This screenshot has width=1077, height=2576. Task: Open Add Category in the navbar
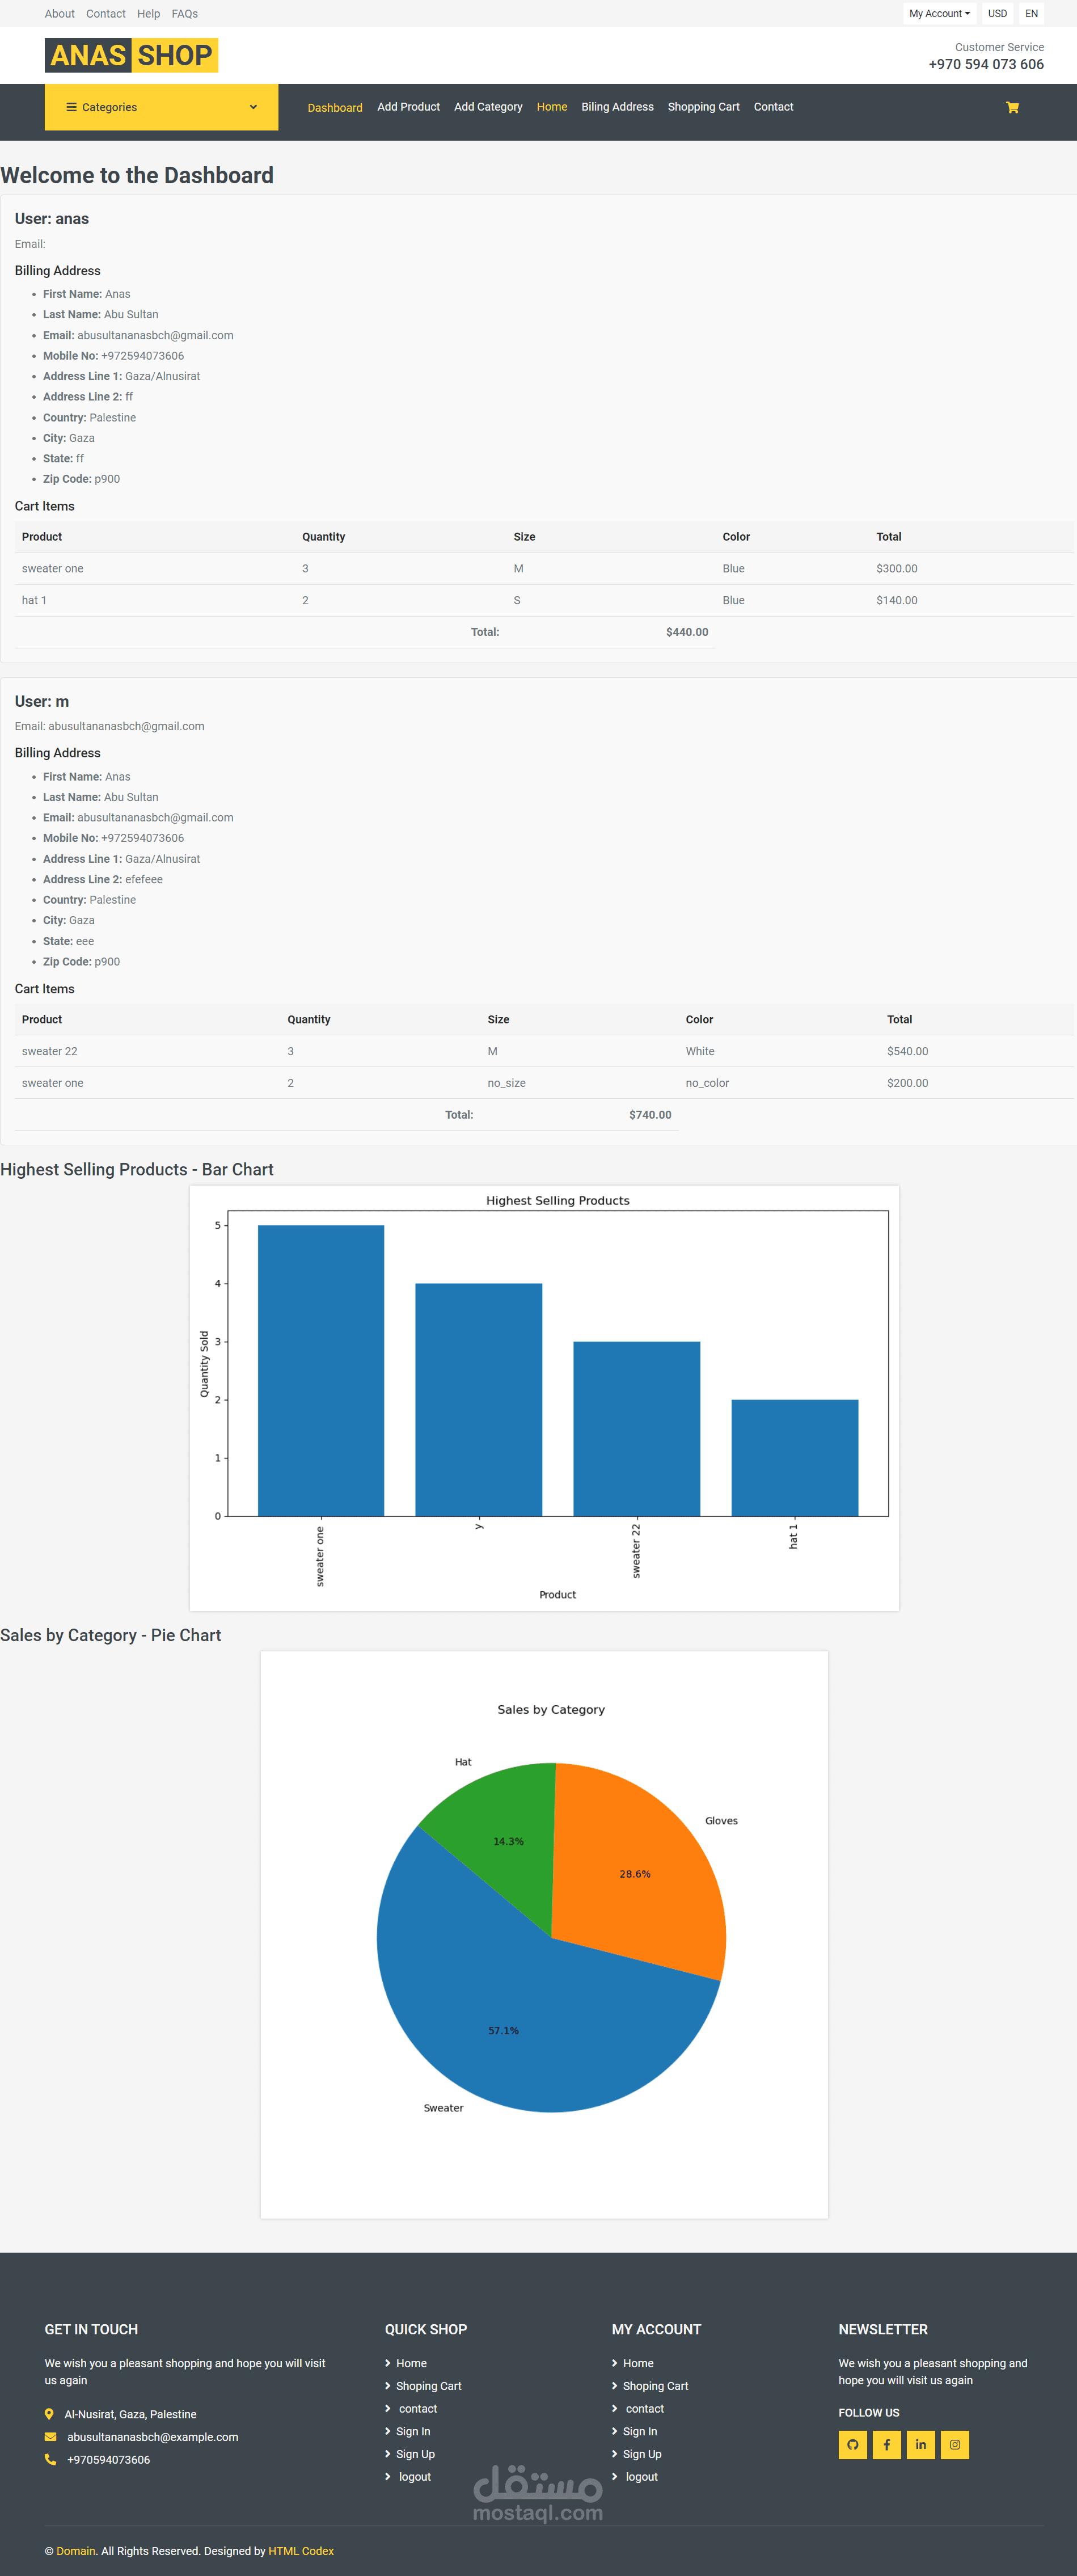point(488,107)
